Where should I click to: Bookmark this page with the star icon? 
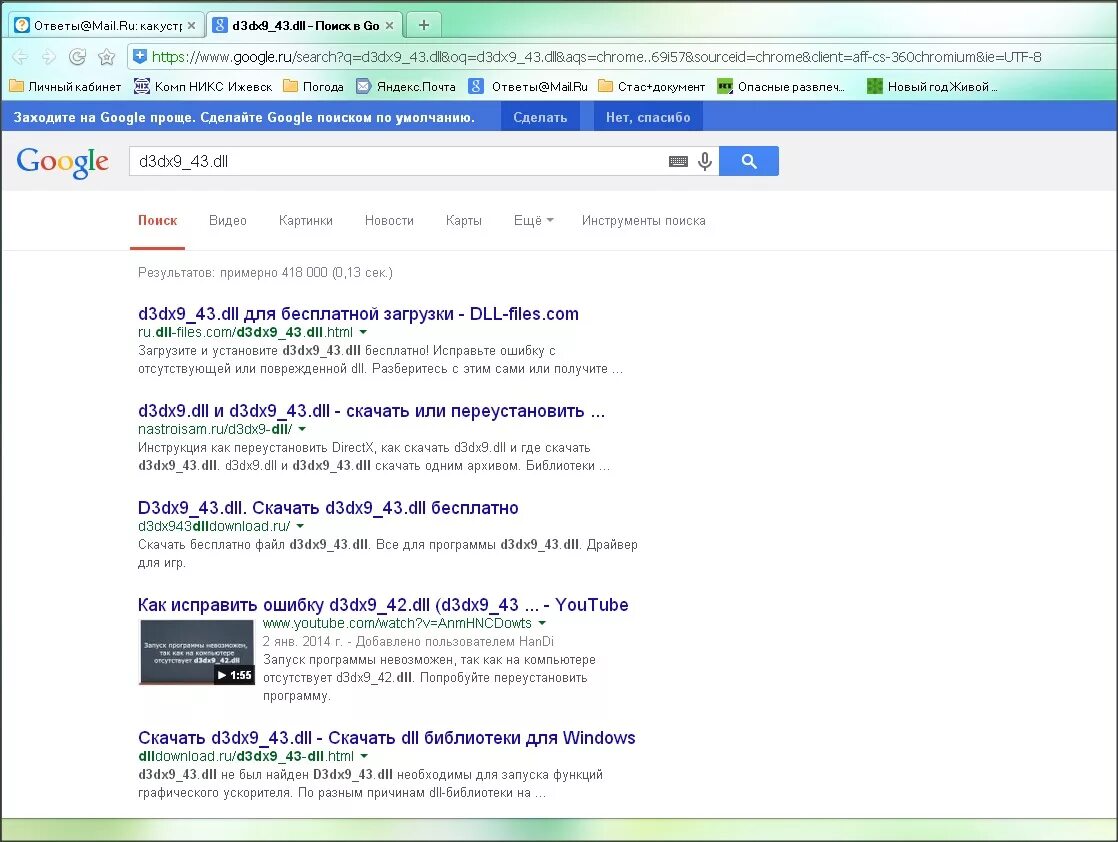click(x=106, y=57)
